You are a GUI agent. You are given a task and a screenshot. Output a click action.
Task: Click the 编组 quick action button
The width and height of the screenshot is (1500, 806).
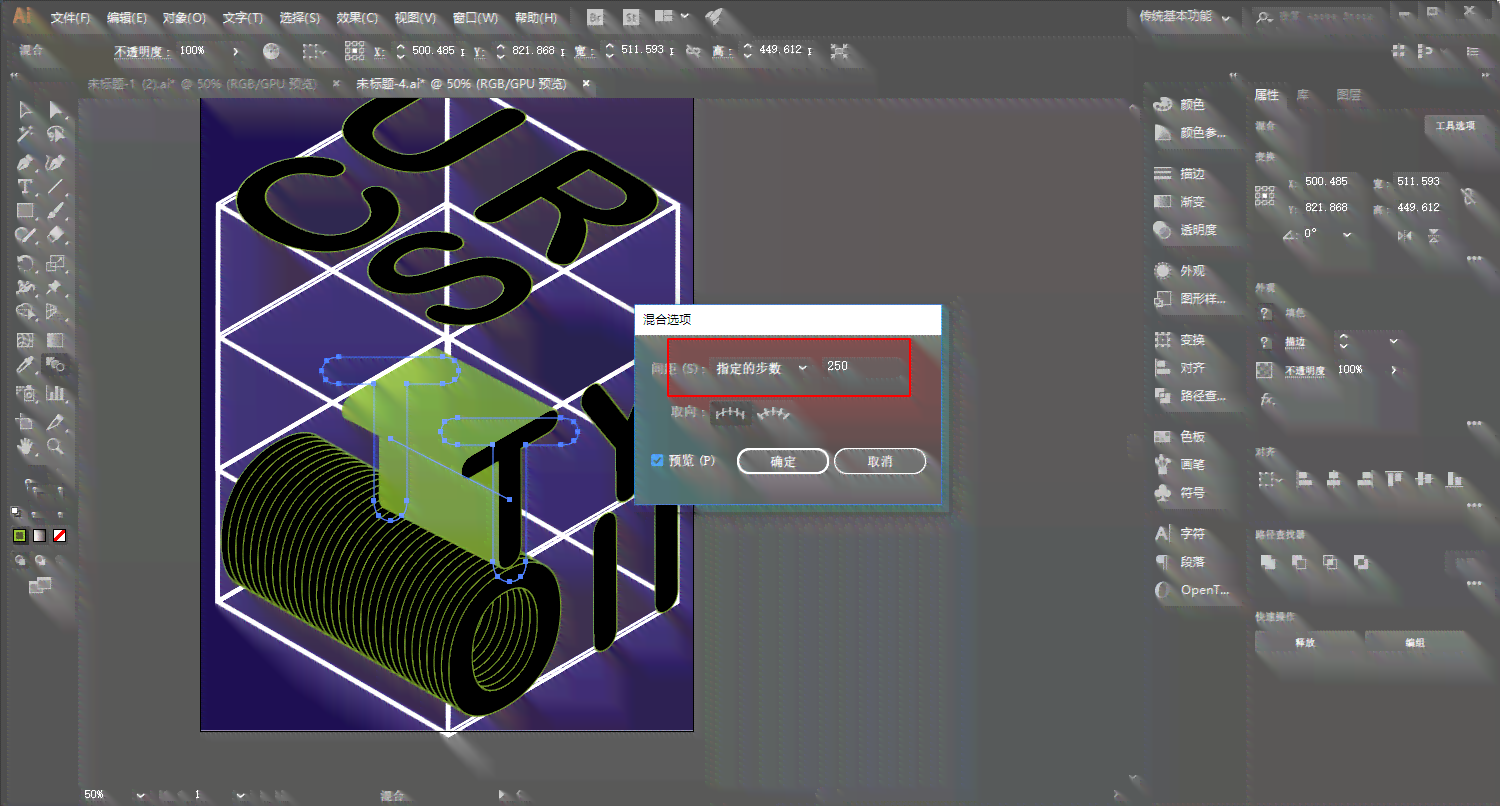coord(1415,642)
